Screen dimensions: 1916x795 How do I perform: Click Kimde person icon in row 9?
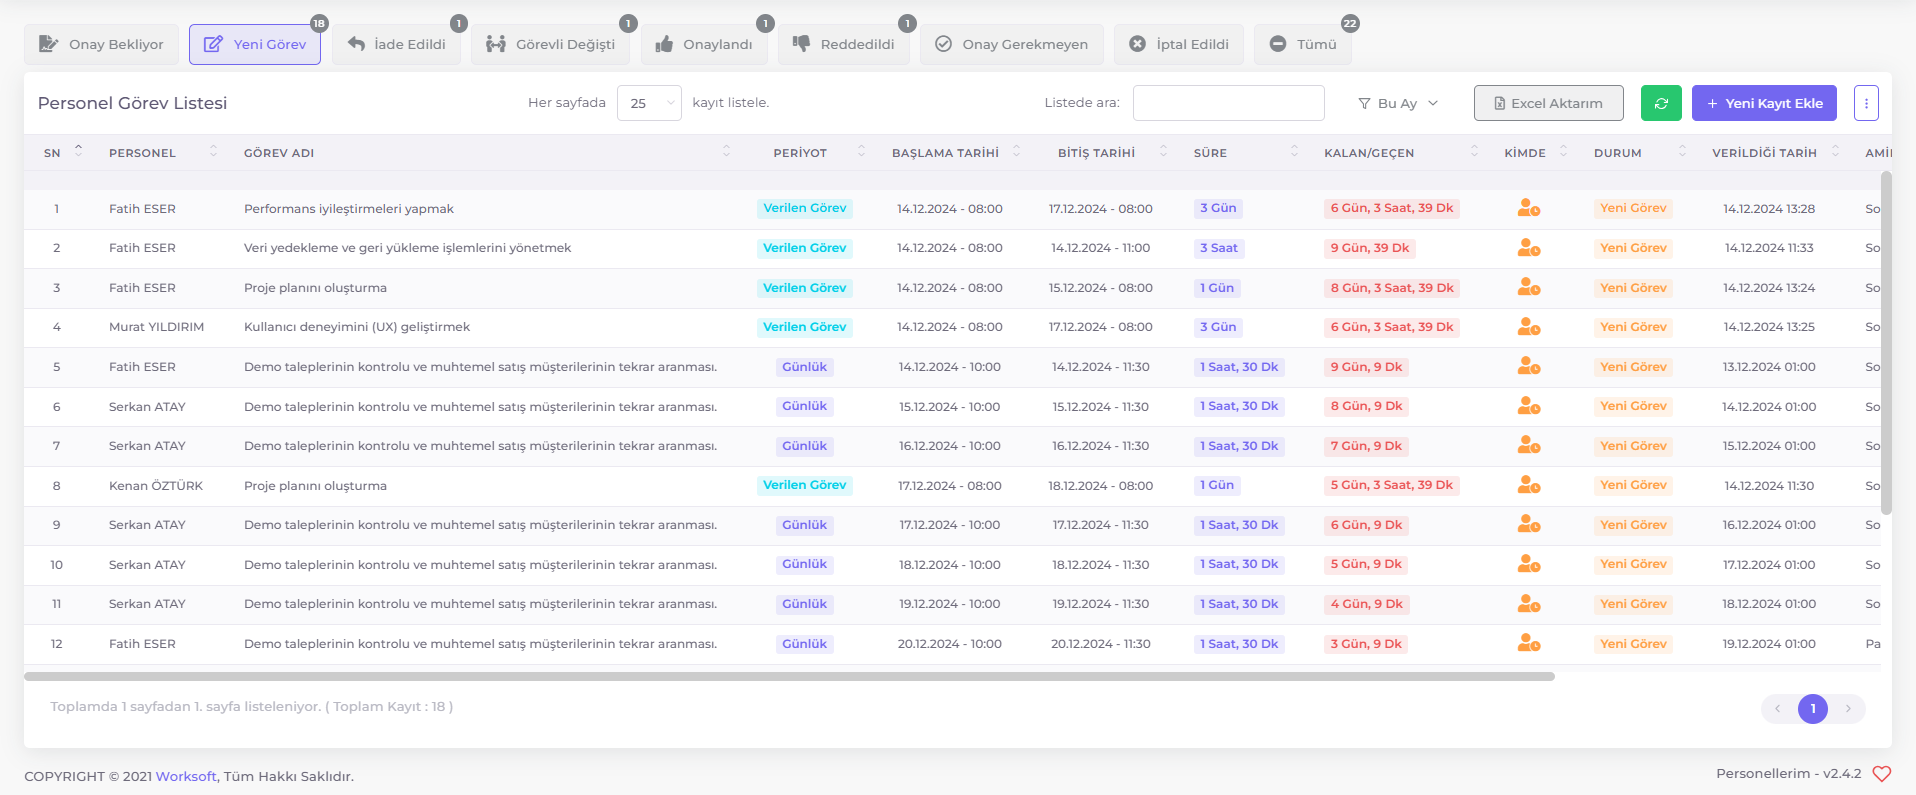(1528, 525)
